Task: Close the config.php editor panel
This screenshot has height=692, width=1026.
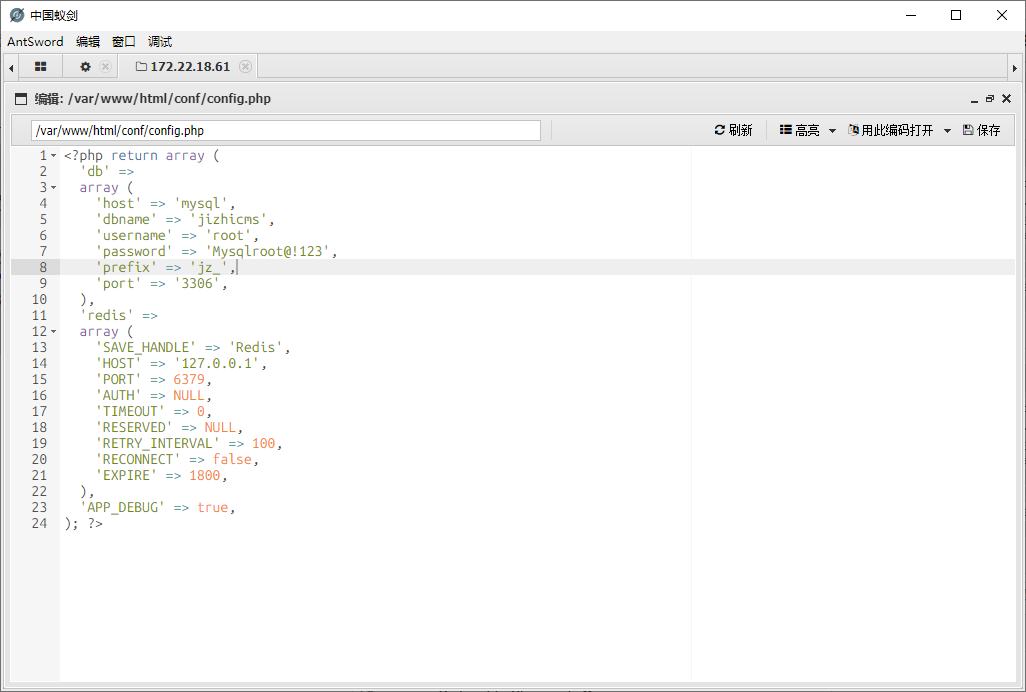Action: (x=1006, y=99)
